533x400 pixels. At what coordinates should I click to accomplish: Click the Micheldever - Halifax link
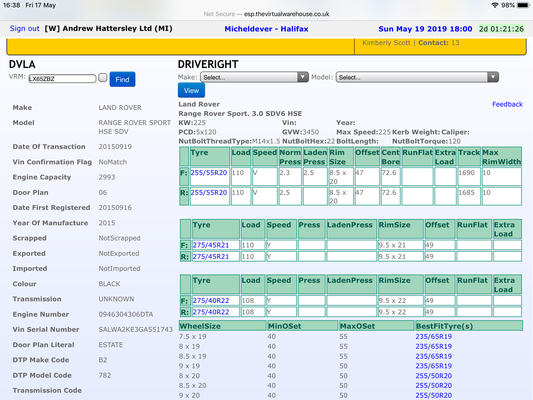tap(266, 29)
